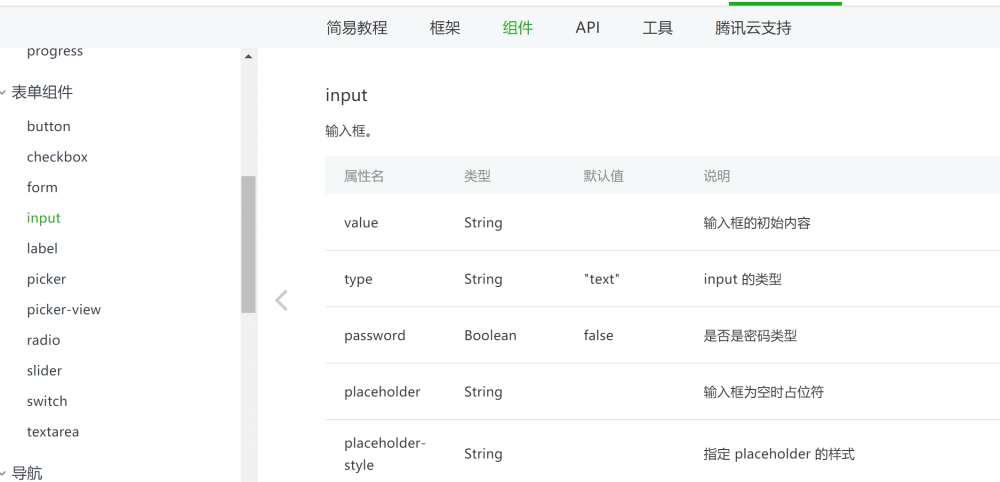1000x482 pixels.
Task: Open the progress component page in sidebar
Action: coord(55,51)
